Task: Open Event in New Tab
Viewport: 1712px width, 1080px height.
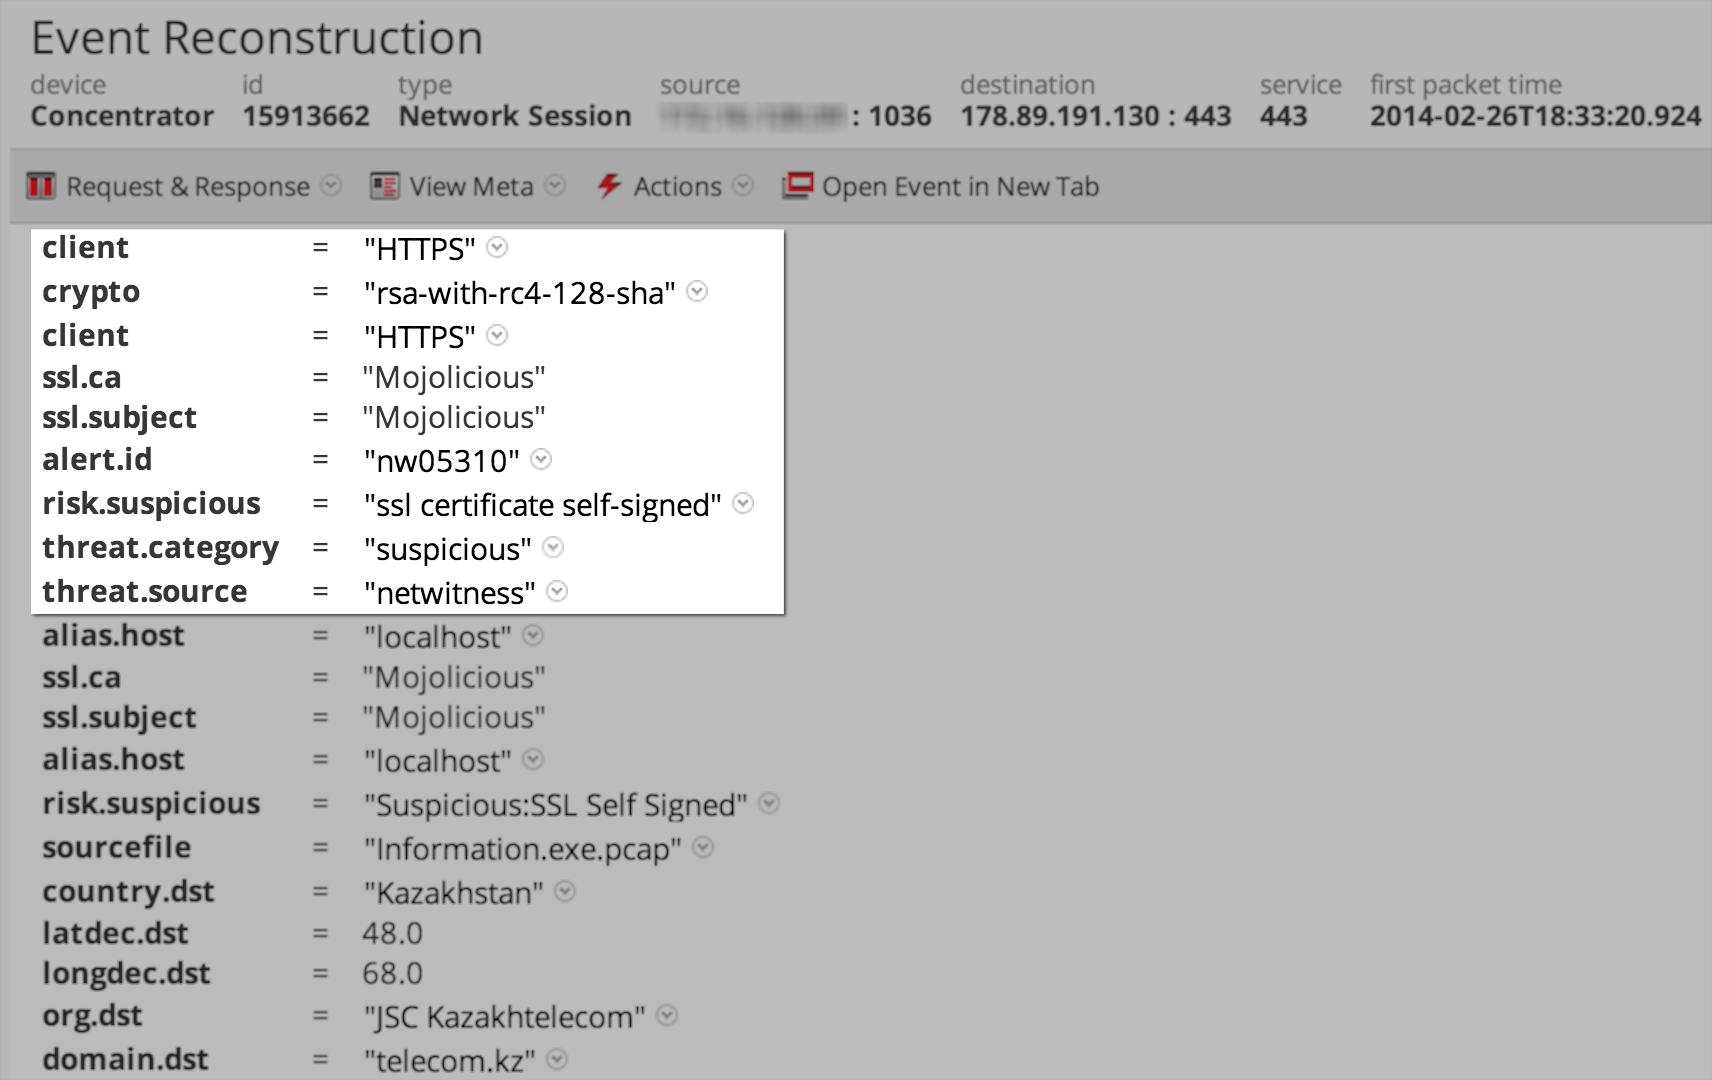Action: [x=959, y=186]
